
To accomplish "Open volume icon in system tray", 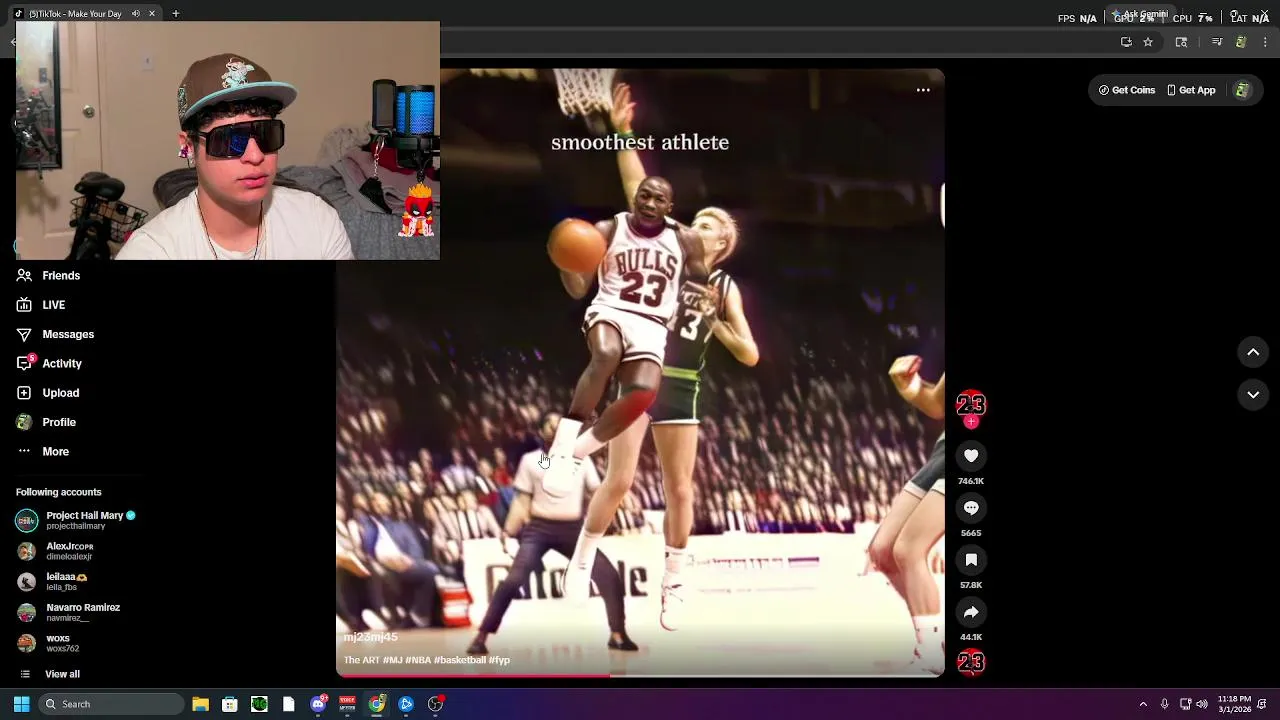I will [x=1201, y=704].
